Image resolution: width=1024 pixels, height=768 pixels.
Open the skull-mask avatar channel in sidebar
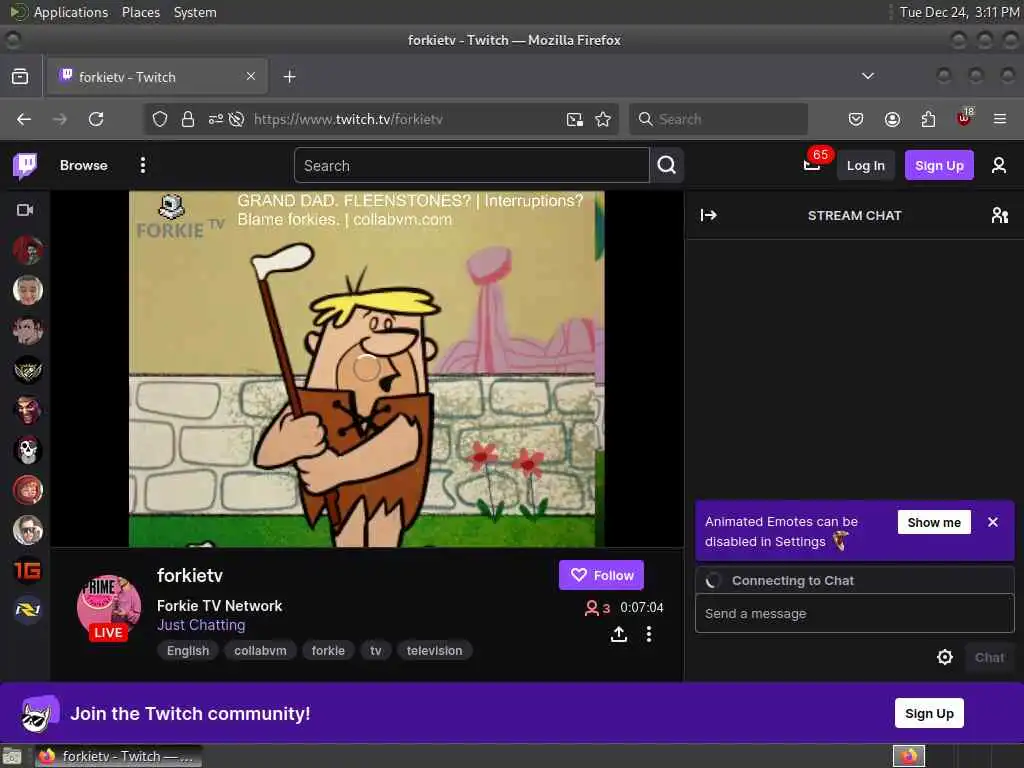pos(27,450)
